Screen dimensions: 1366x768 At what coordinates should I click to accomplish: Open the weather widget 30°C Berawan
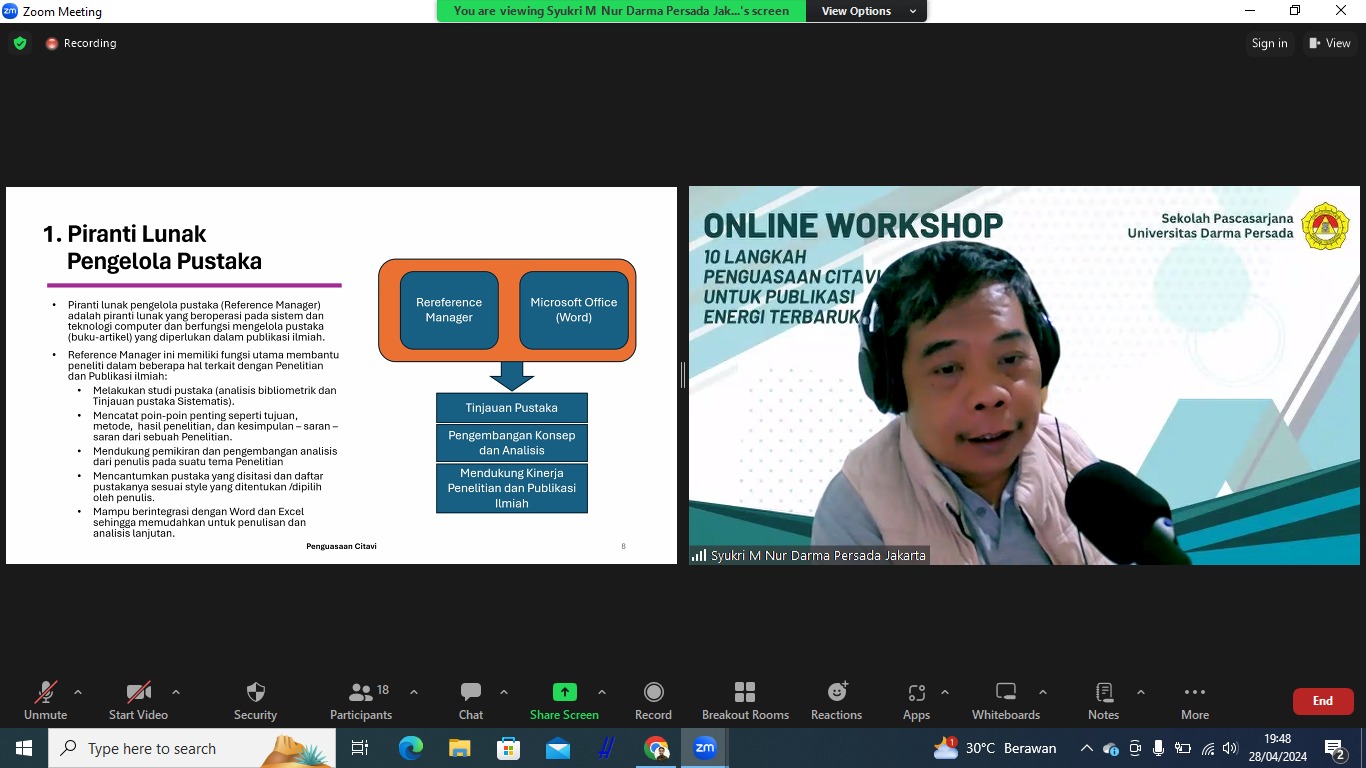click(x=994, y=748)
